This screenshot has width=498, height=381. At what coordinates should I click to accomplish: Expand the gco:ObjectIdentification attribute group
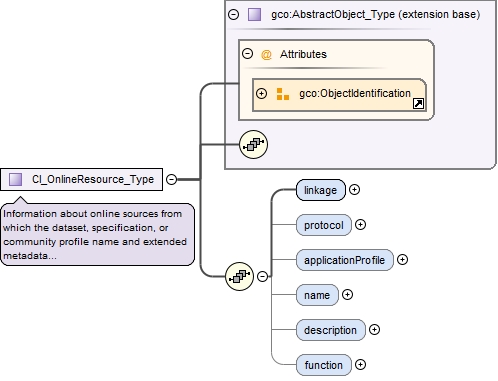click(x=261, y=93)
